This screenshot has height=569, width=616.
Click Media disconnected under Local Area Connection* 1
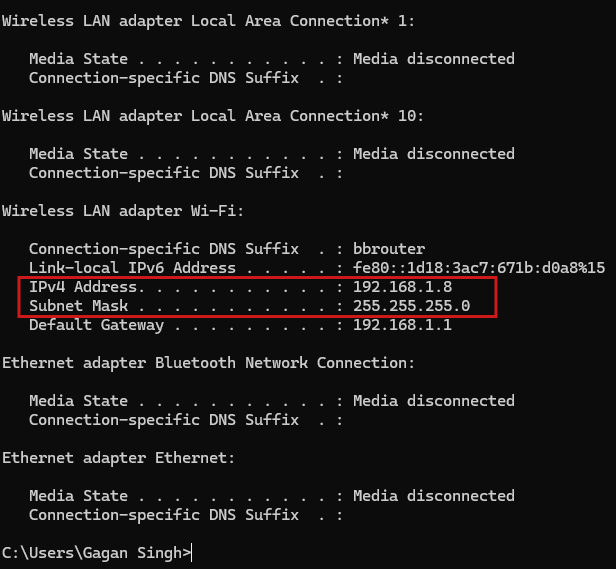[x=434, y=59]
